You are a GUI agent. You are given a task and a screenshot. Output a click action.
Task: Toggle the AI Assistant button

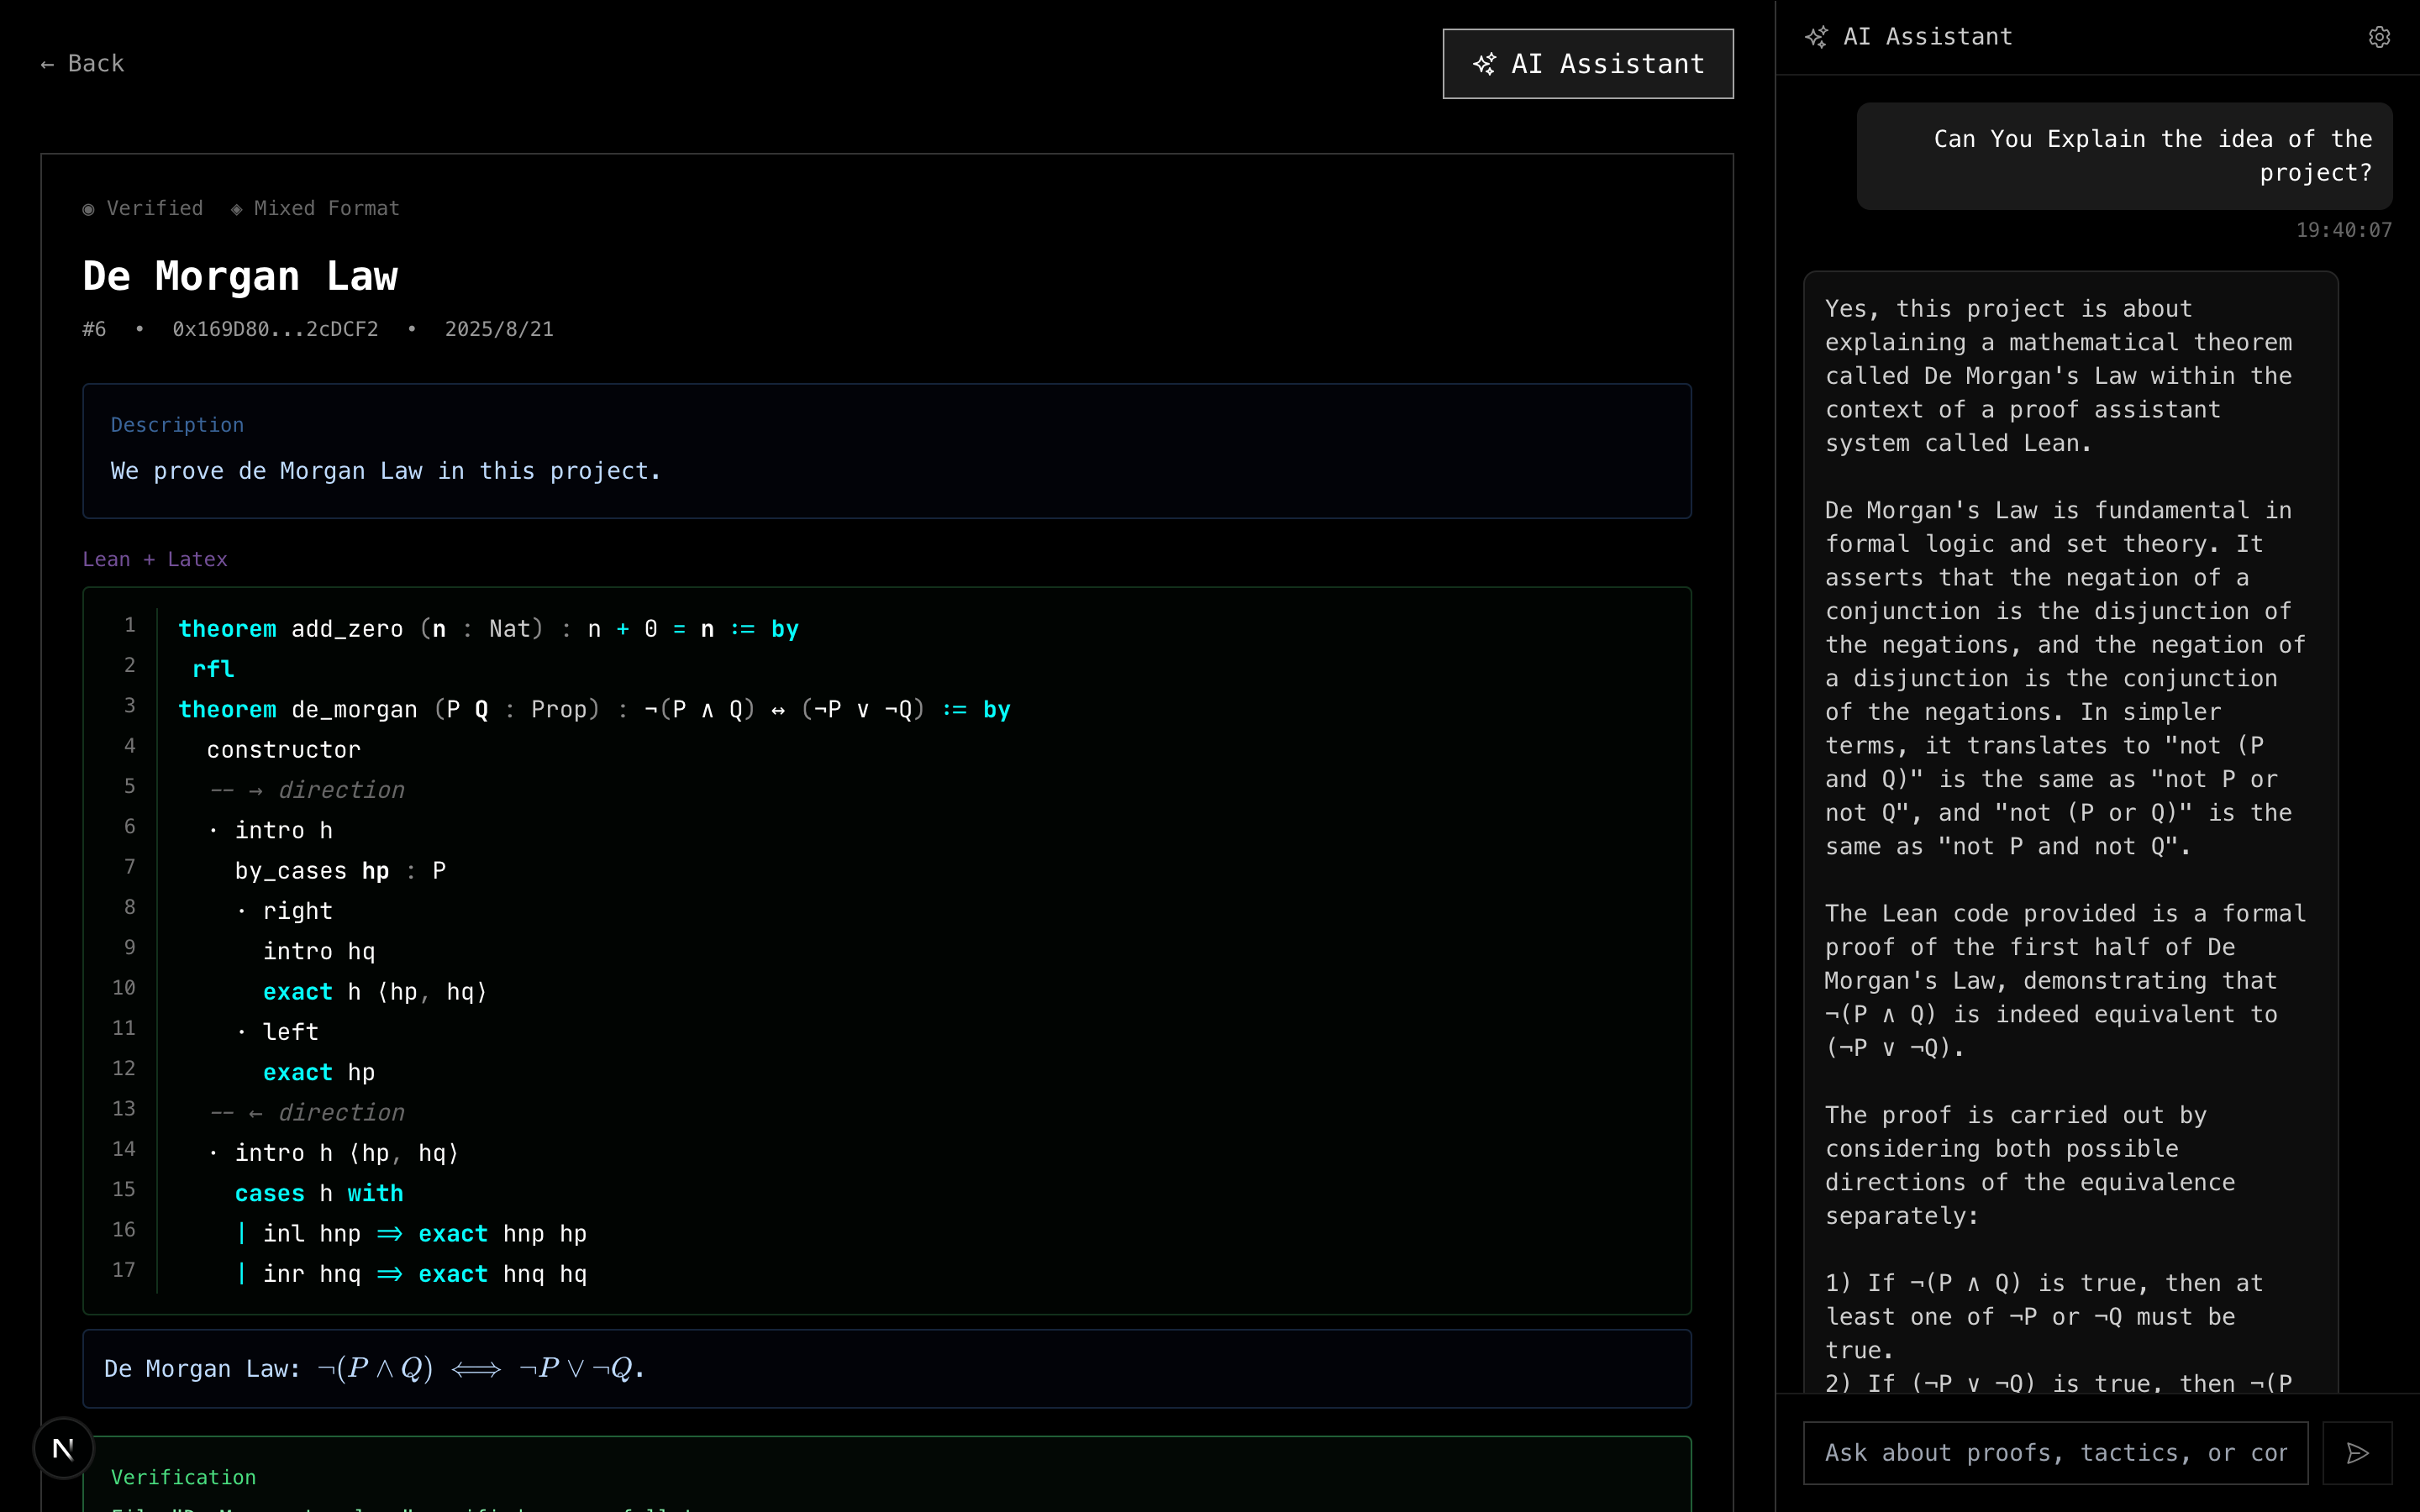[x=1587, y=64]
